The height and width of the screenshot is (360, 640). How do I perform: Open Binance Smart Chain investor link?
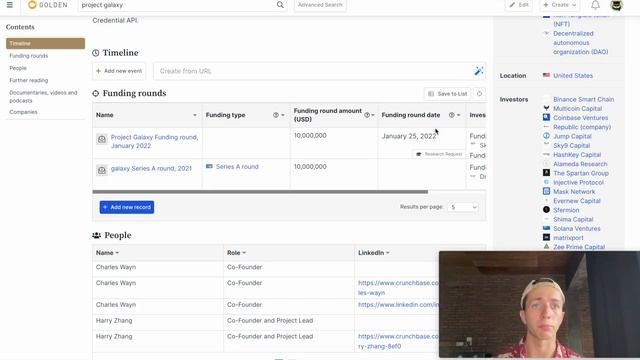tap(583, 99)
